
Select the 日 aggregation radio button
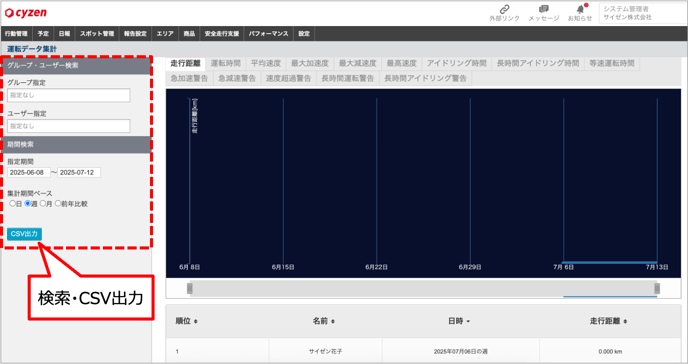point(12,203)
